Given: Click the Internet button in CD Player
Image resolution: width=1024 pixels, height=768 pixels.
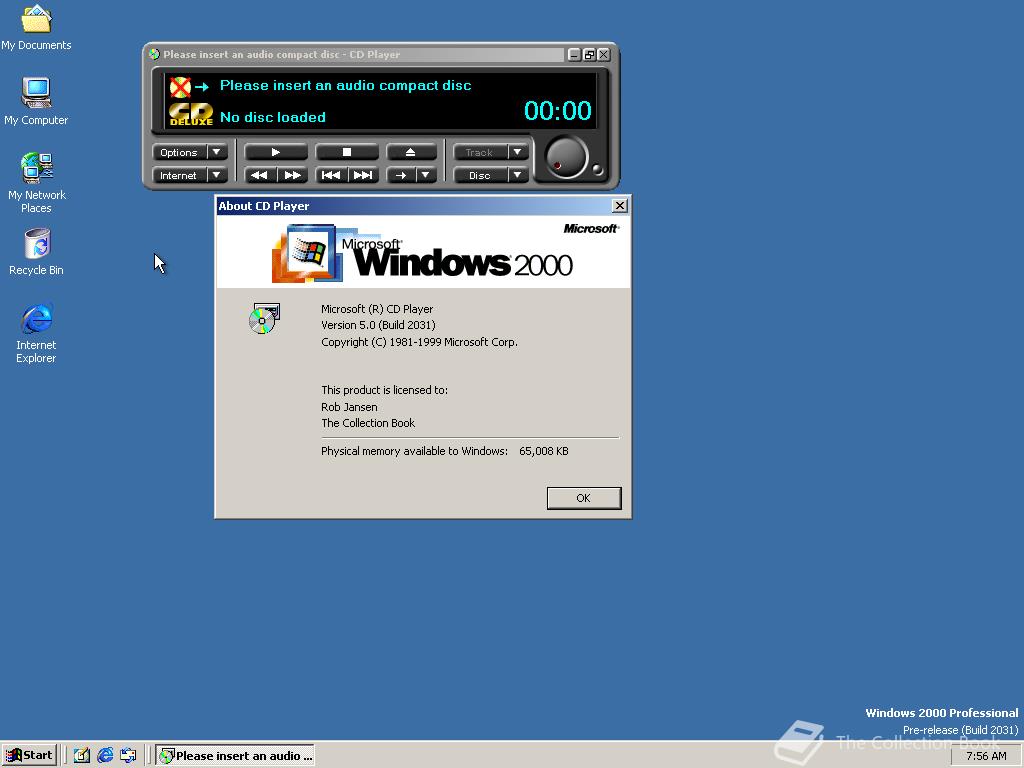Looking at the screenshot, I should click(x=179, y=175).
